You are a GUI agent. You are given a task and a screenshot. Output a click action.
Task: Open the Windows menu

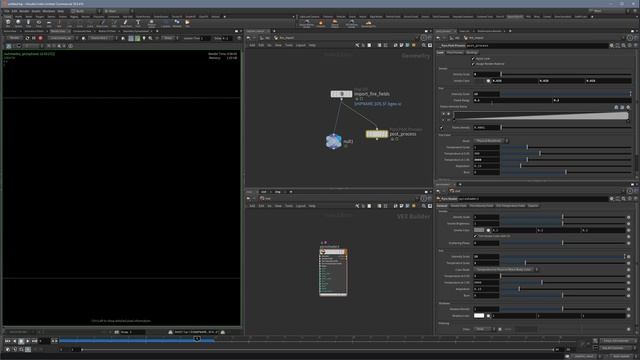[49, 11]
